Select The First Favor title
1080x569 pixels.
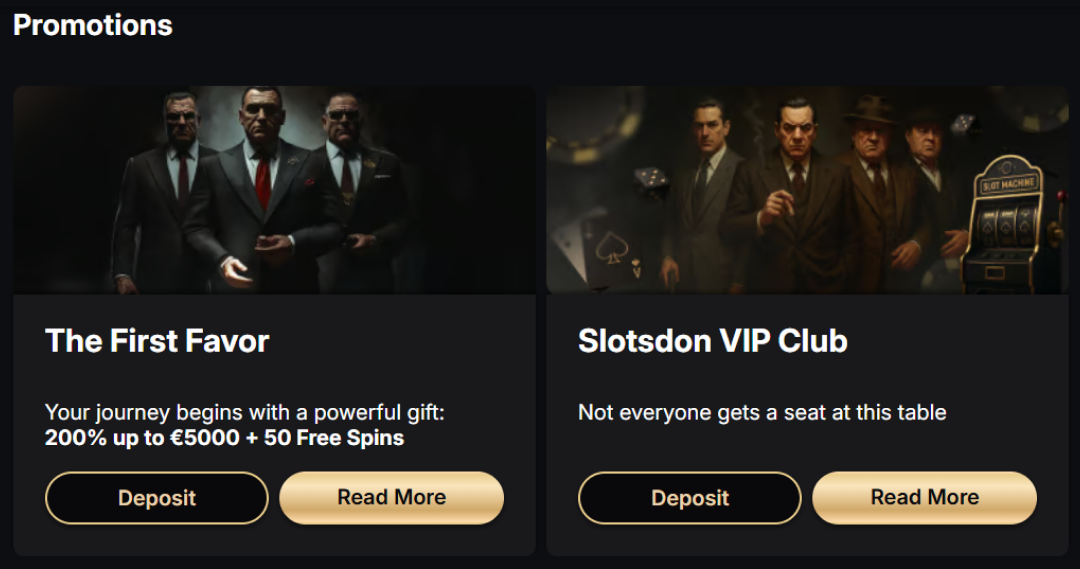(x=157, y=341)
